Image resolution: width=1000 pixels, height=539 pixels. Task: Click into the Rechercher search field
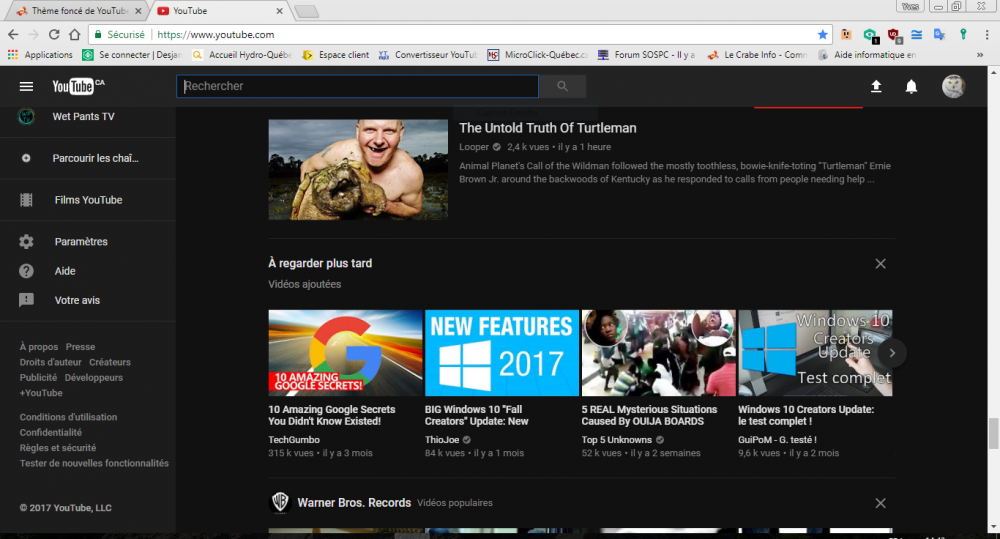[358, 87]
